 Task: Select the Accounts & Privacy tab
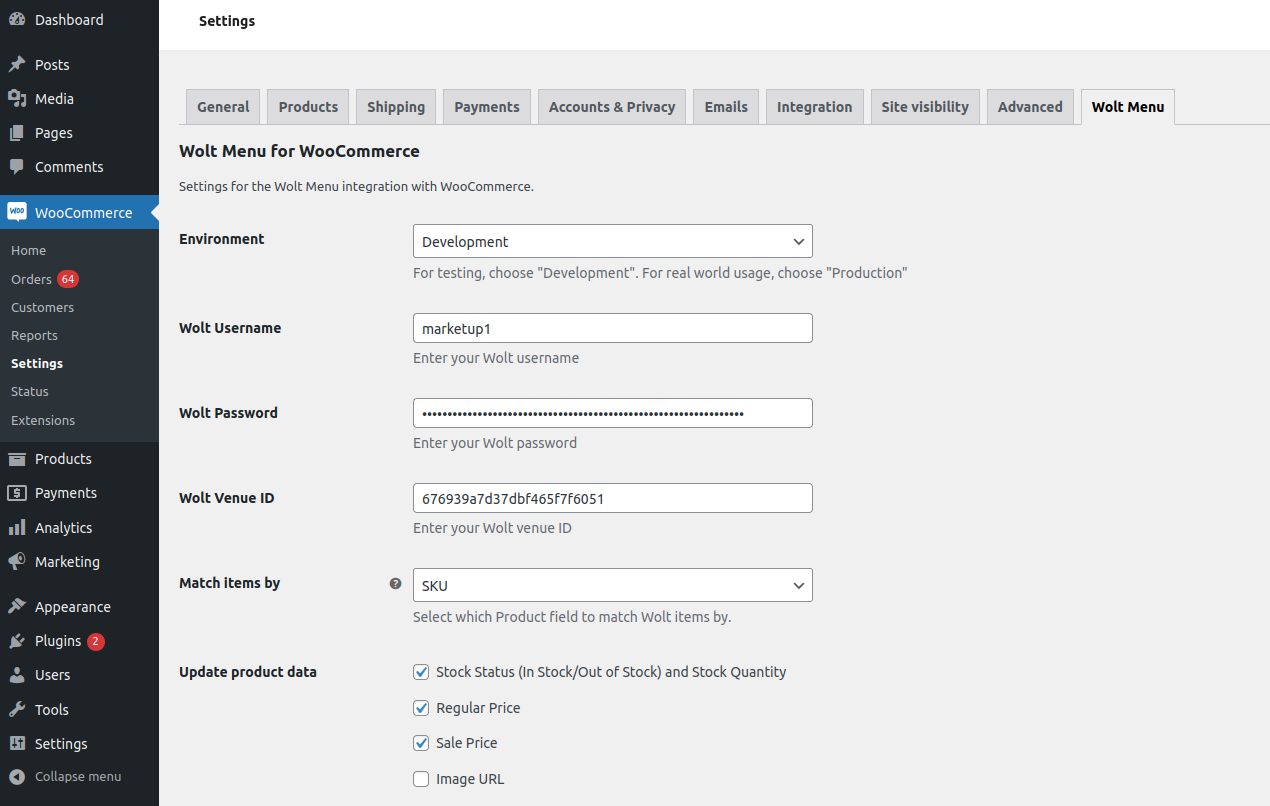click(612, 107)
